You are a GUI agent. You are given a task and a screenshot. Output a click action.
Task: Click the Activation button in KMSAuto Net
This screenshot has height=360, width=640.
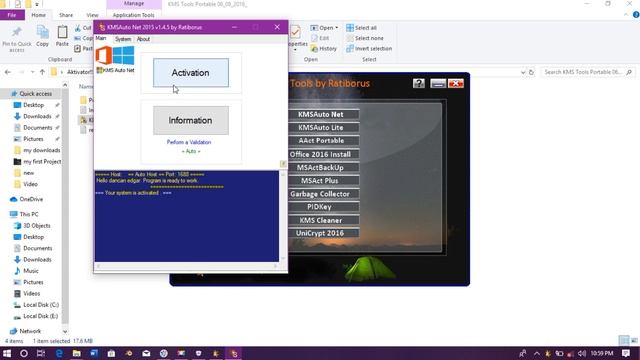point(191,73)
